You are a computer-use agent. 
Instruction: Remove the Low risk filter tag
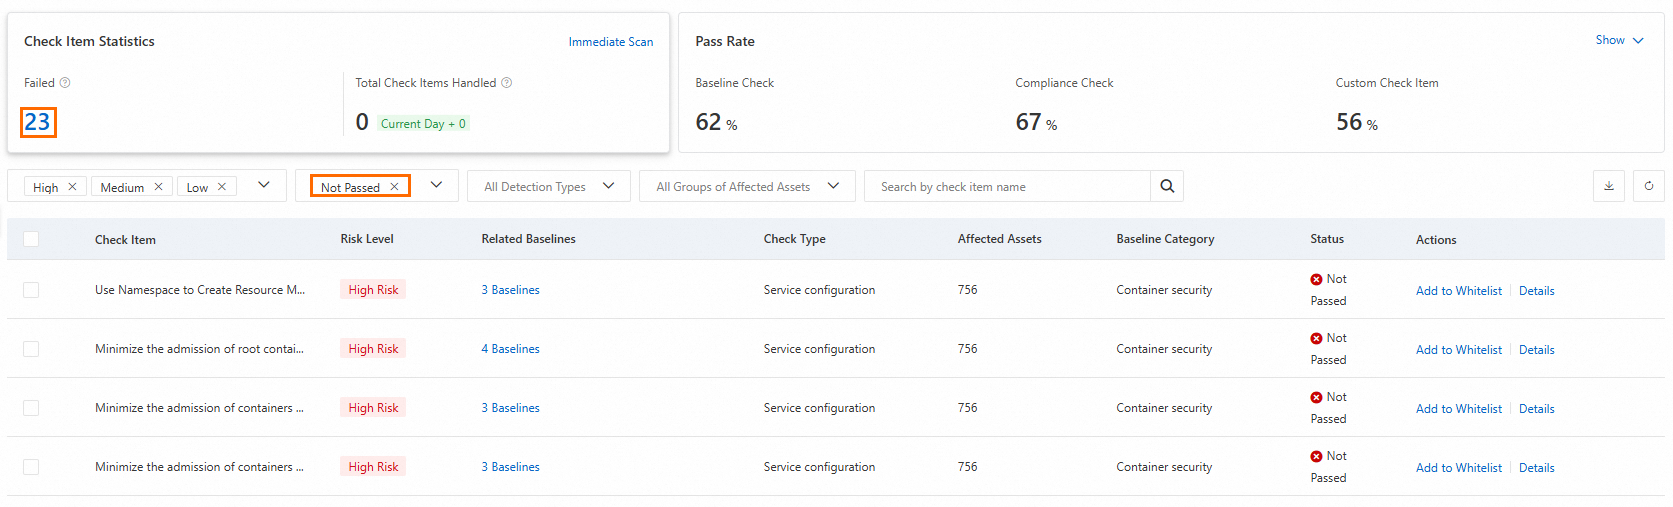222,187
